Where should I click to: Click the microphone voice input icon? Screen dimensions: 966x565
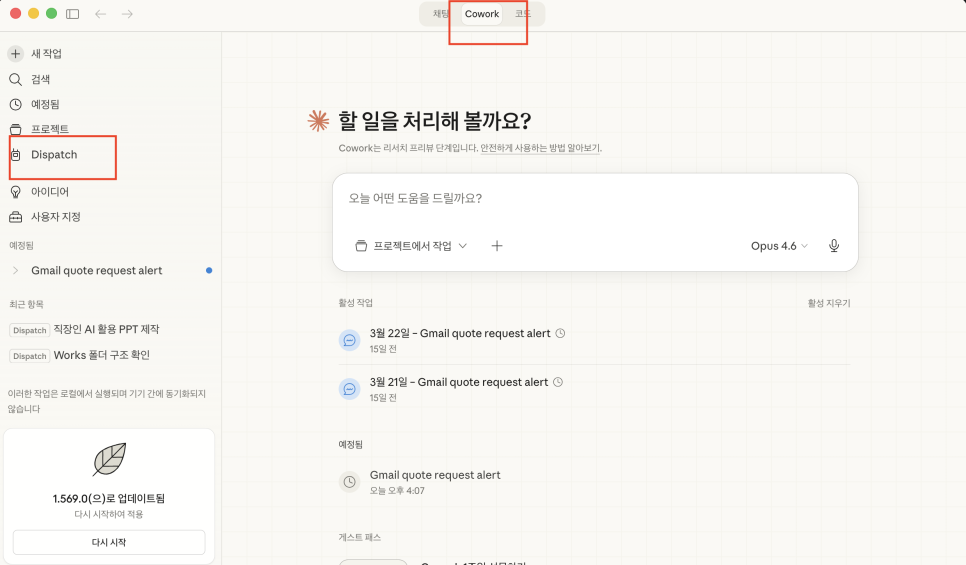pyautogui.click(x=834, y=246)
